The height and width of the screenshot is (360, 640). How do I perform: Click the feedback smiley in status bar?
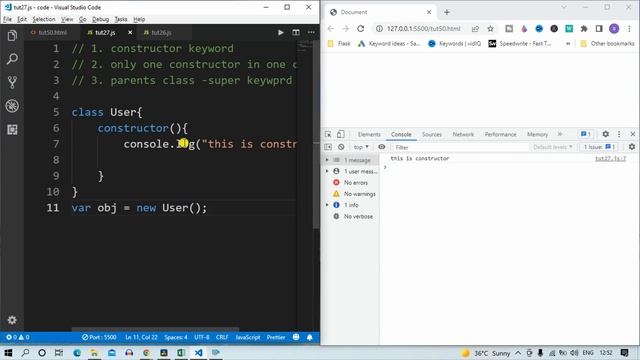coord(296,337)
